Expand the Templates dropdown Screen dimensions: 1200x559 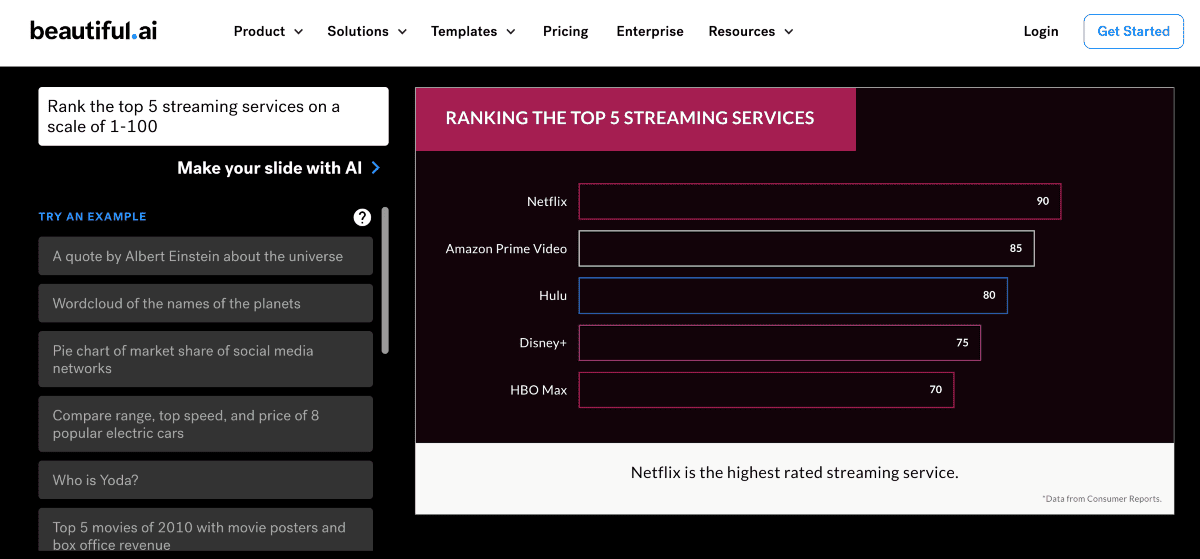(x=473, y=31)
